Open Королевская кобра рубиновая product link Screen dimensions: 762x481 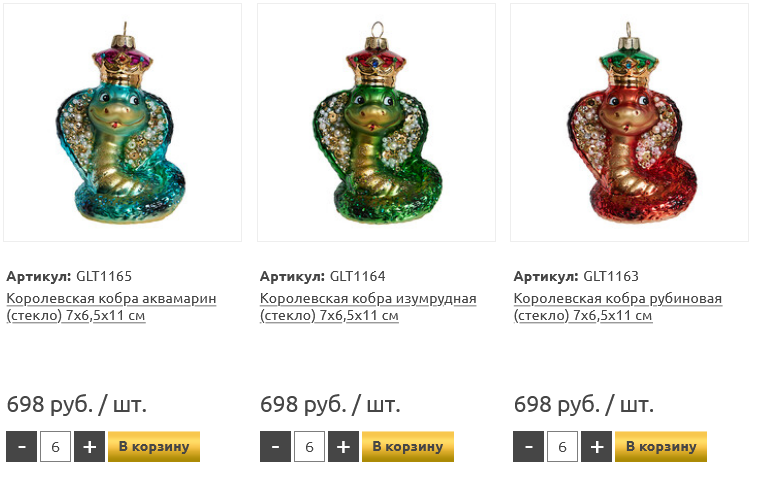click(x=618, y=307)
